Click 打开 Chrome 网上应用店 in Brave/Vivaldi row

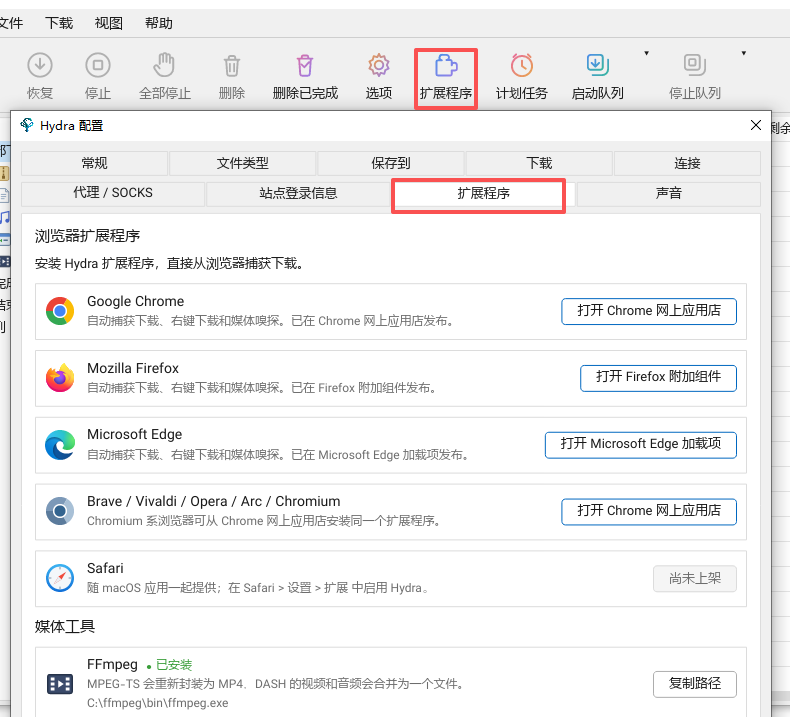[x=649, y=511]
